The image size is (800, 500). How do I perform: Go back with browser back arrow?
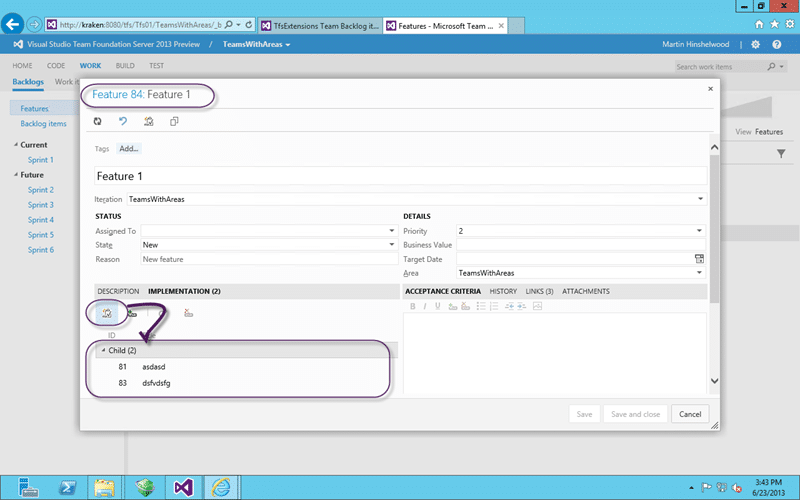pos(13,24)
